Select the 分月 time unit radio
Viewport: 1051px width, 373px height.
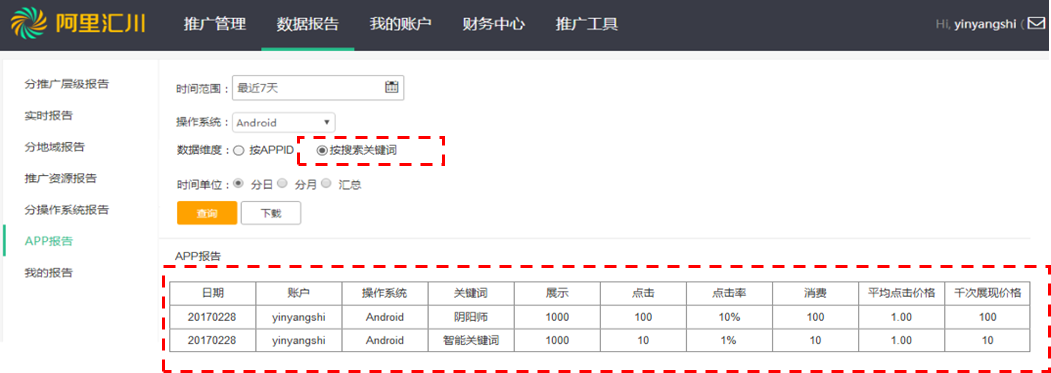[282, 183]
